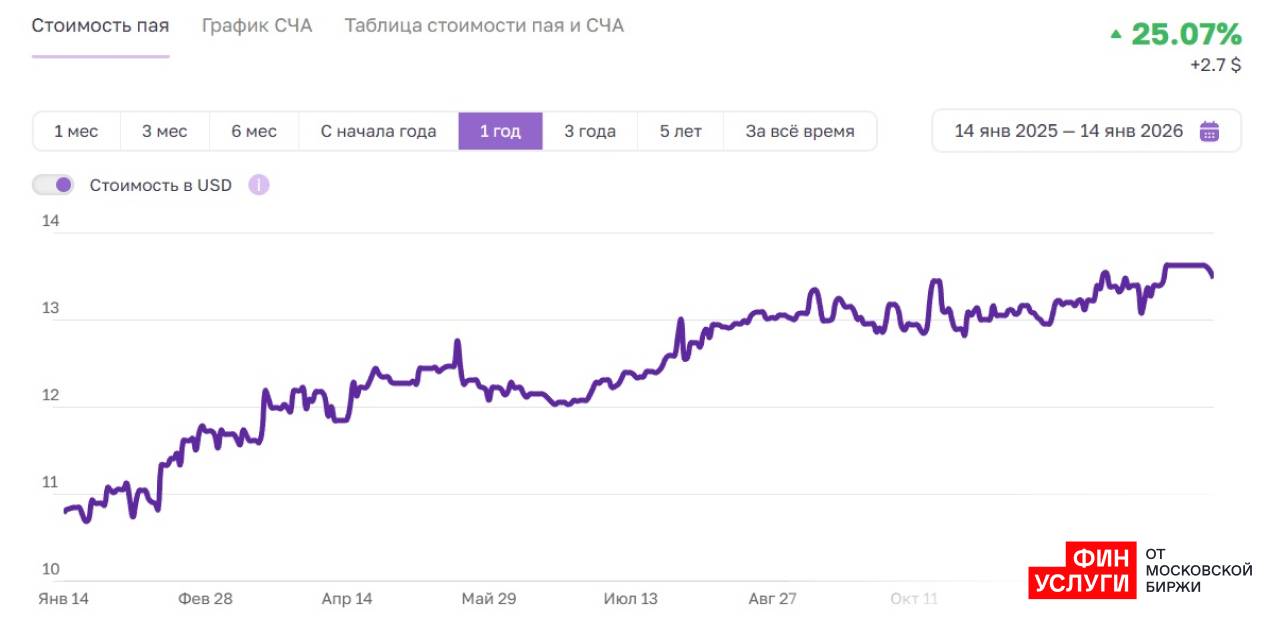This screenshot has width=1272, height=620.
Task: Open the calendar icon in date range
Action: click(x=1210, y=131)
